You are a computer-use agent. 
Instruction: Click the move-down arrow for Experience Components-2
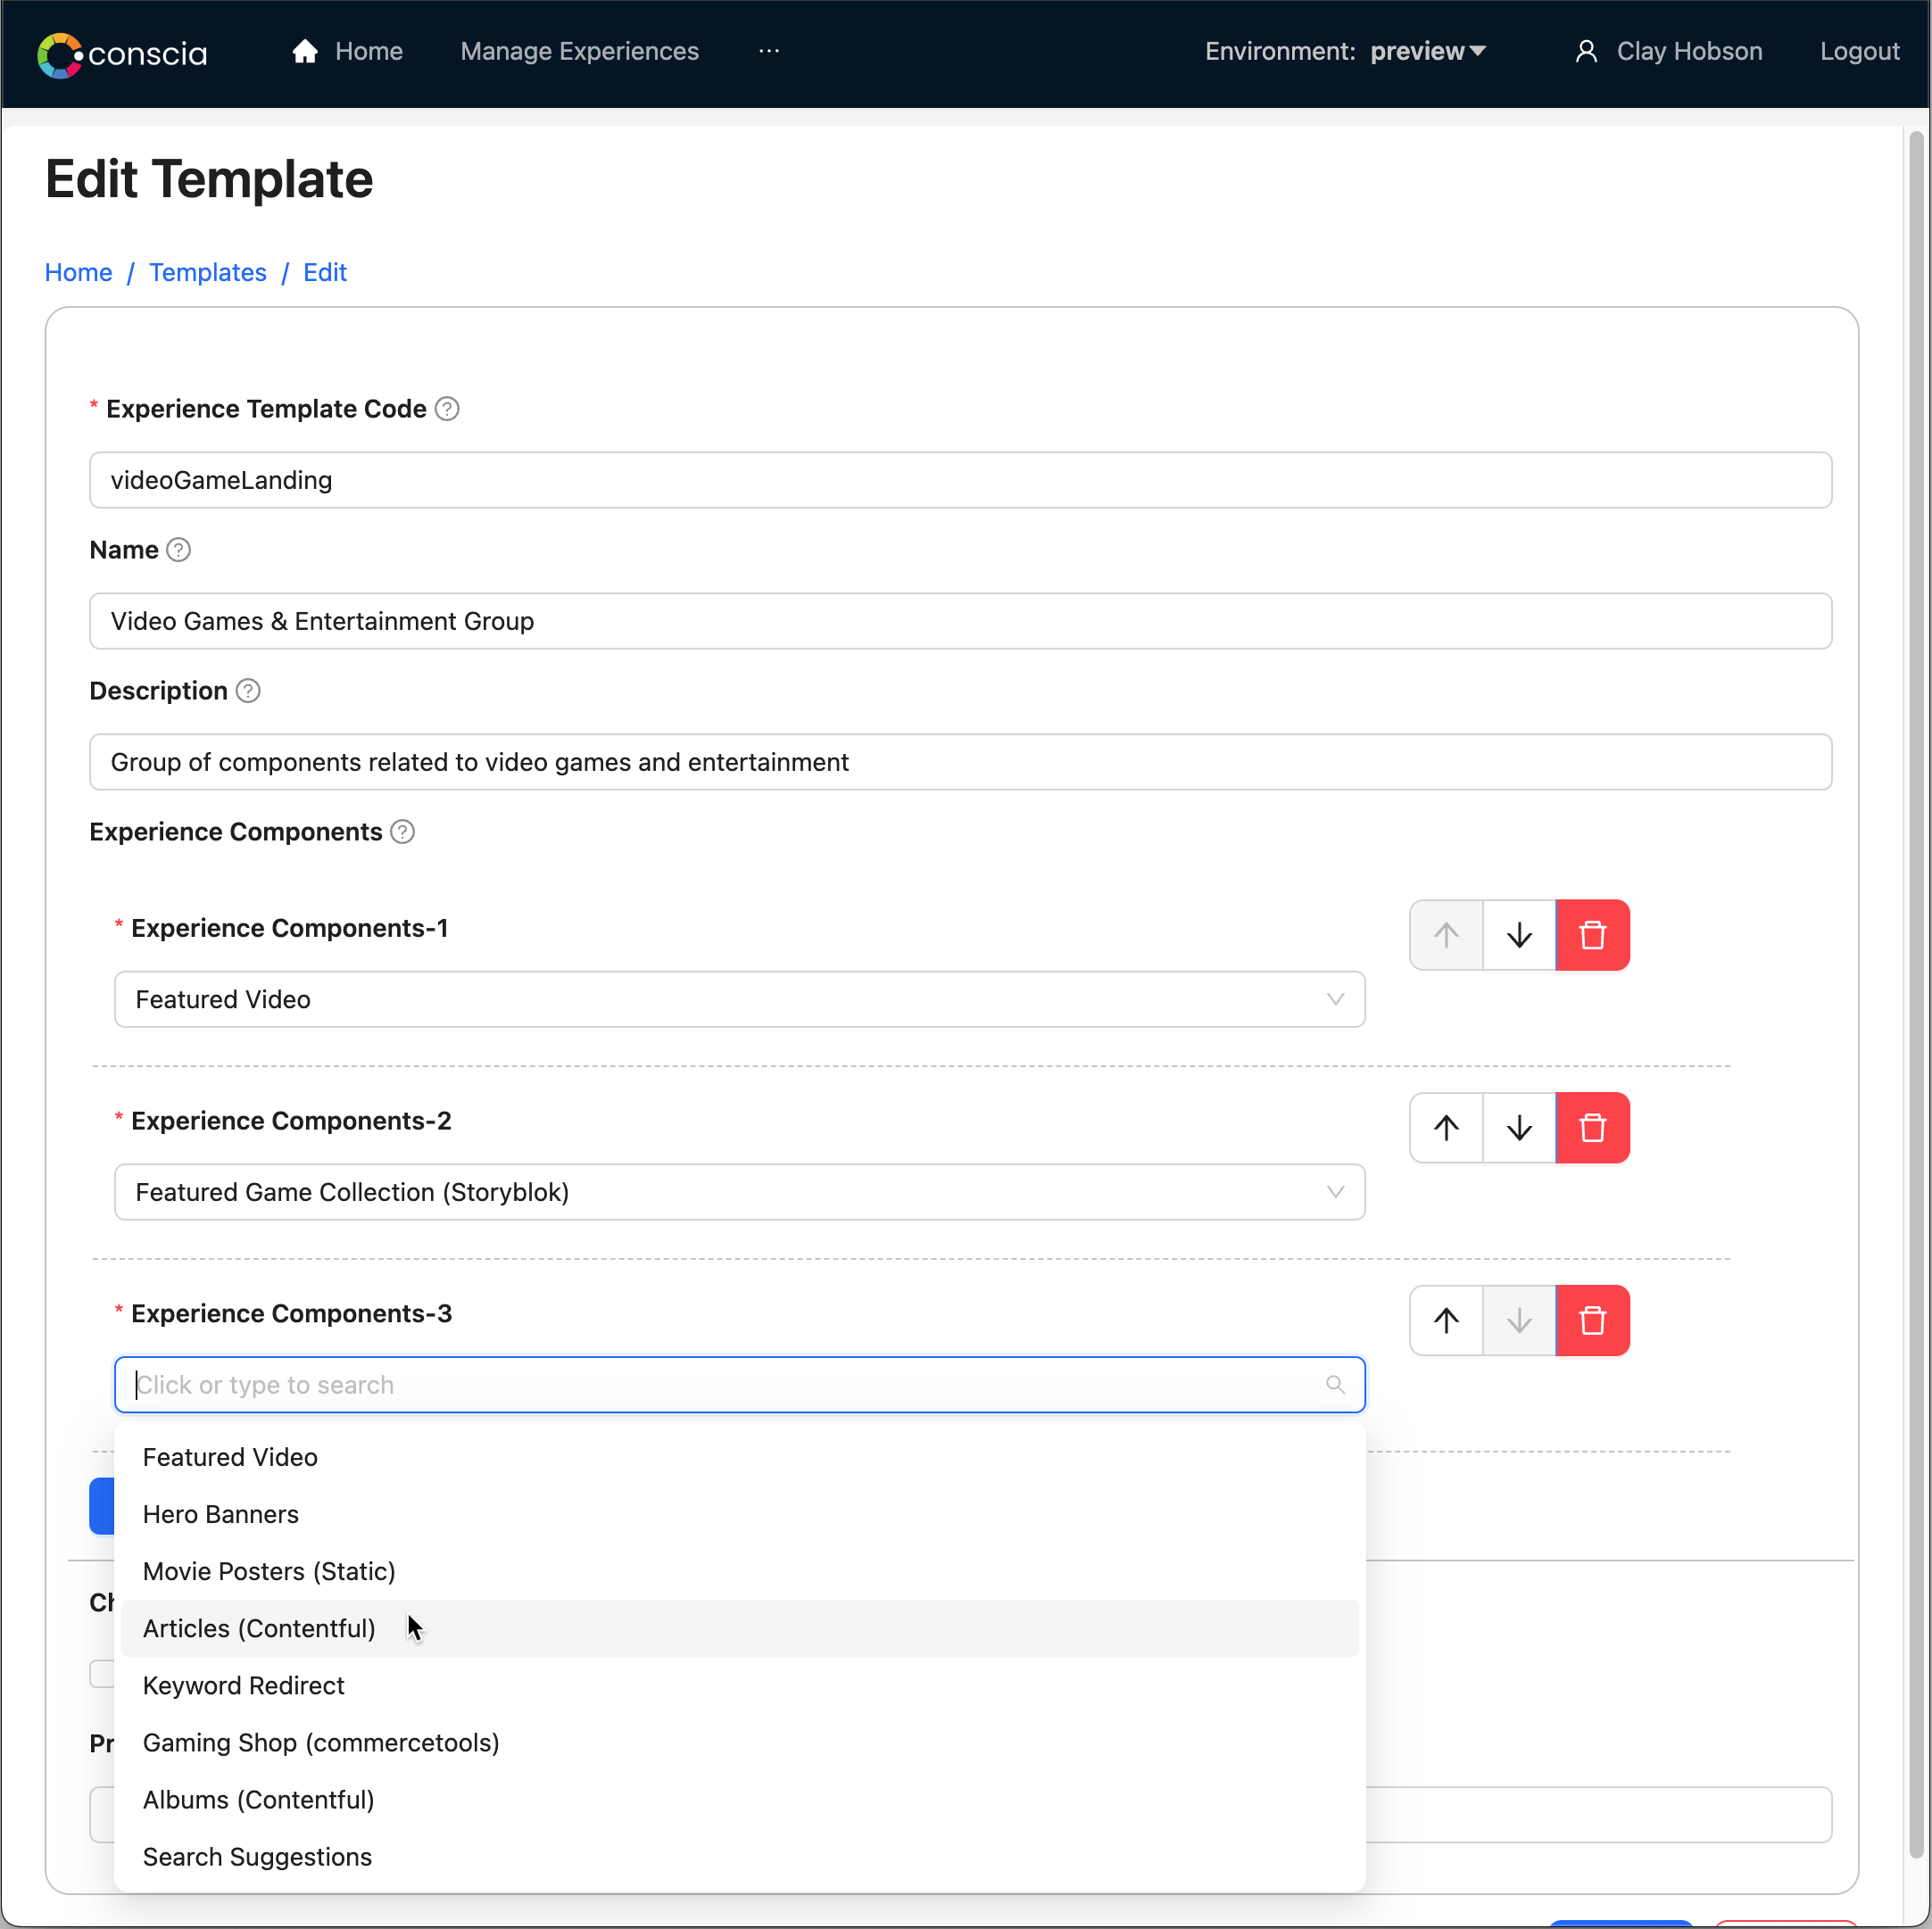(x=1519, y=1127)
